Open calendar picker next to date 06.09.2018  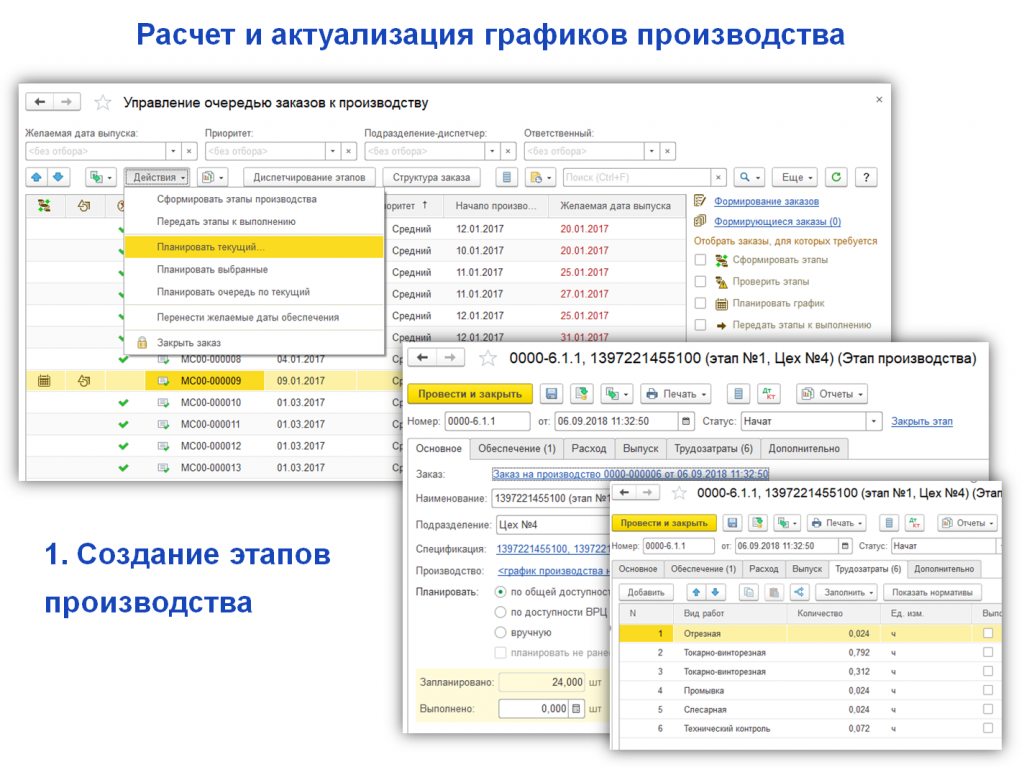pos(686,421)
